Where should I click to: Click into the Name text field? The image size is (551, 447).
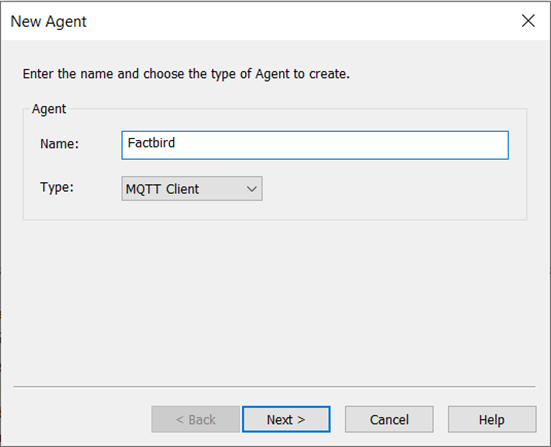click(x=315, y=145)
